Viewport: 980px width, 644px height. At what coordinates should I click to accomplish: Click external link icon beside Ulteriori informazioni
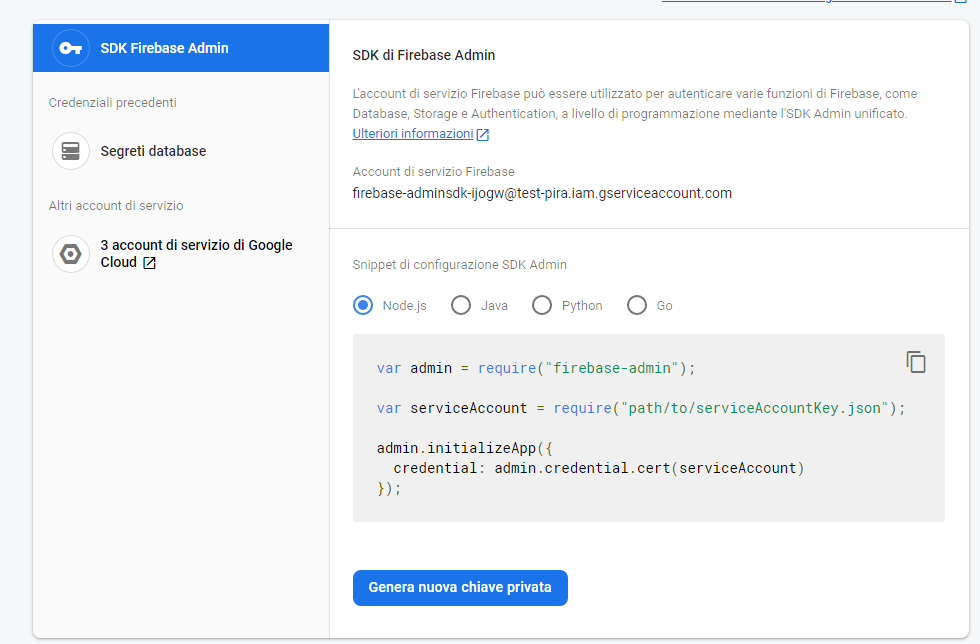click(x=482, y=134)
